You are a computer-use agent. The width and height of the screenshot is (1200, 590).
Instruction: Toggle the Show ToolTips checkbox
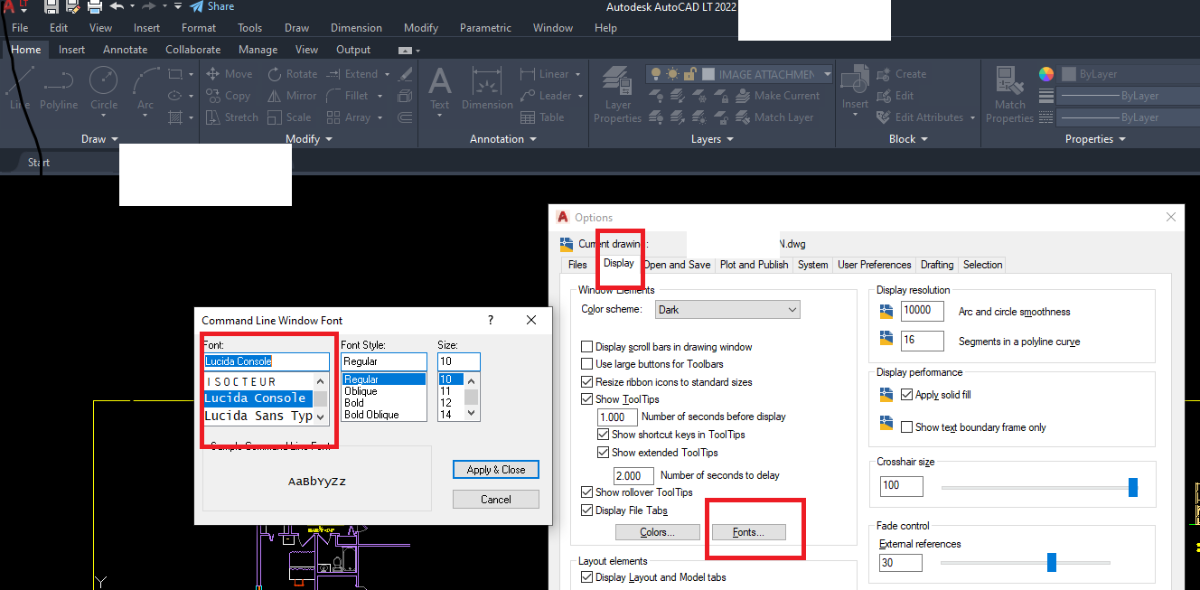(587, 399)
